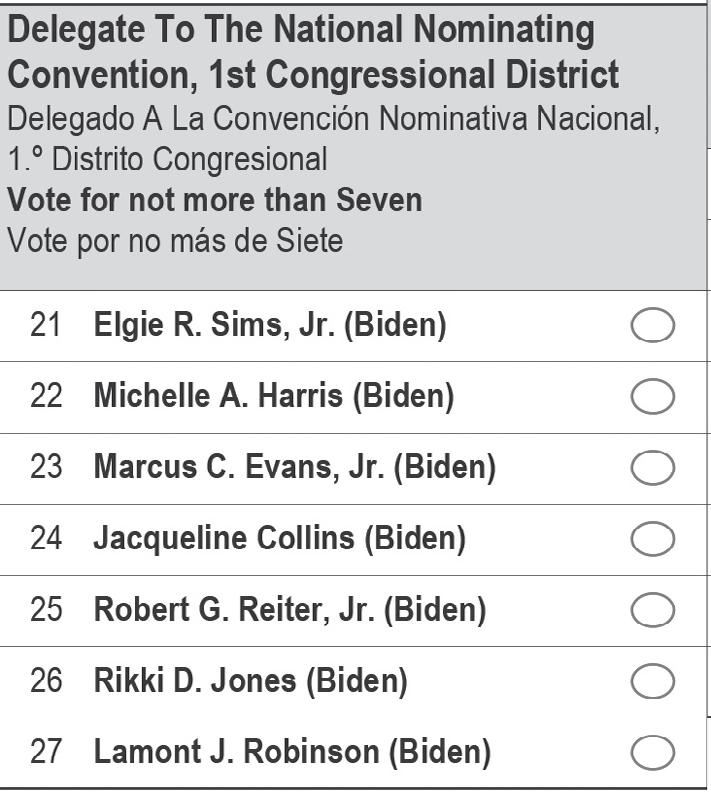Screen dimensions: 711x794
Task: Select the oval for Marcus C. Evans, Jr.
Action: pos(653,468)
